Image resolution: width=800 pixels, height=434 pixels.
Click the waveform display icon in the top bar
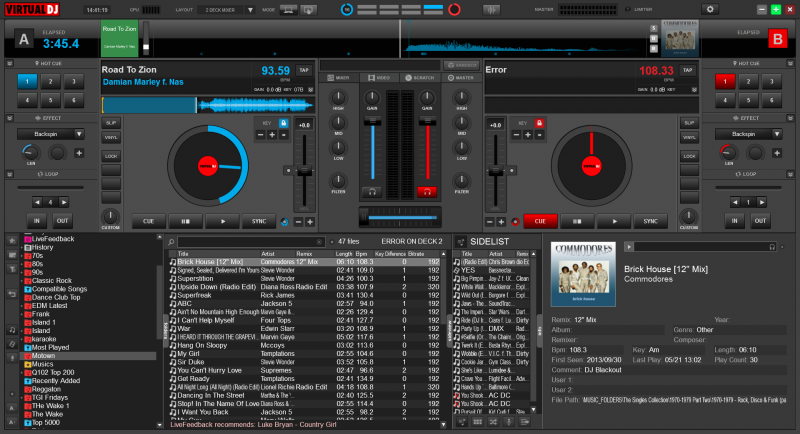(491, 9)
